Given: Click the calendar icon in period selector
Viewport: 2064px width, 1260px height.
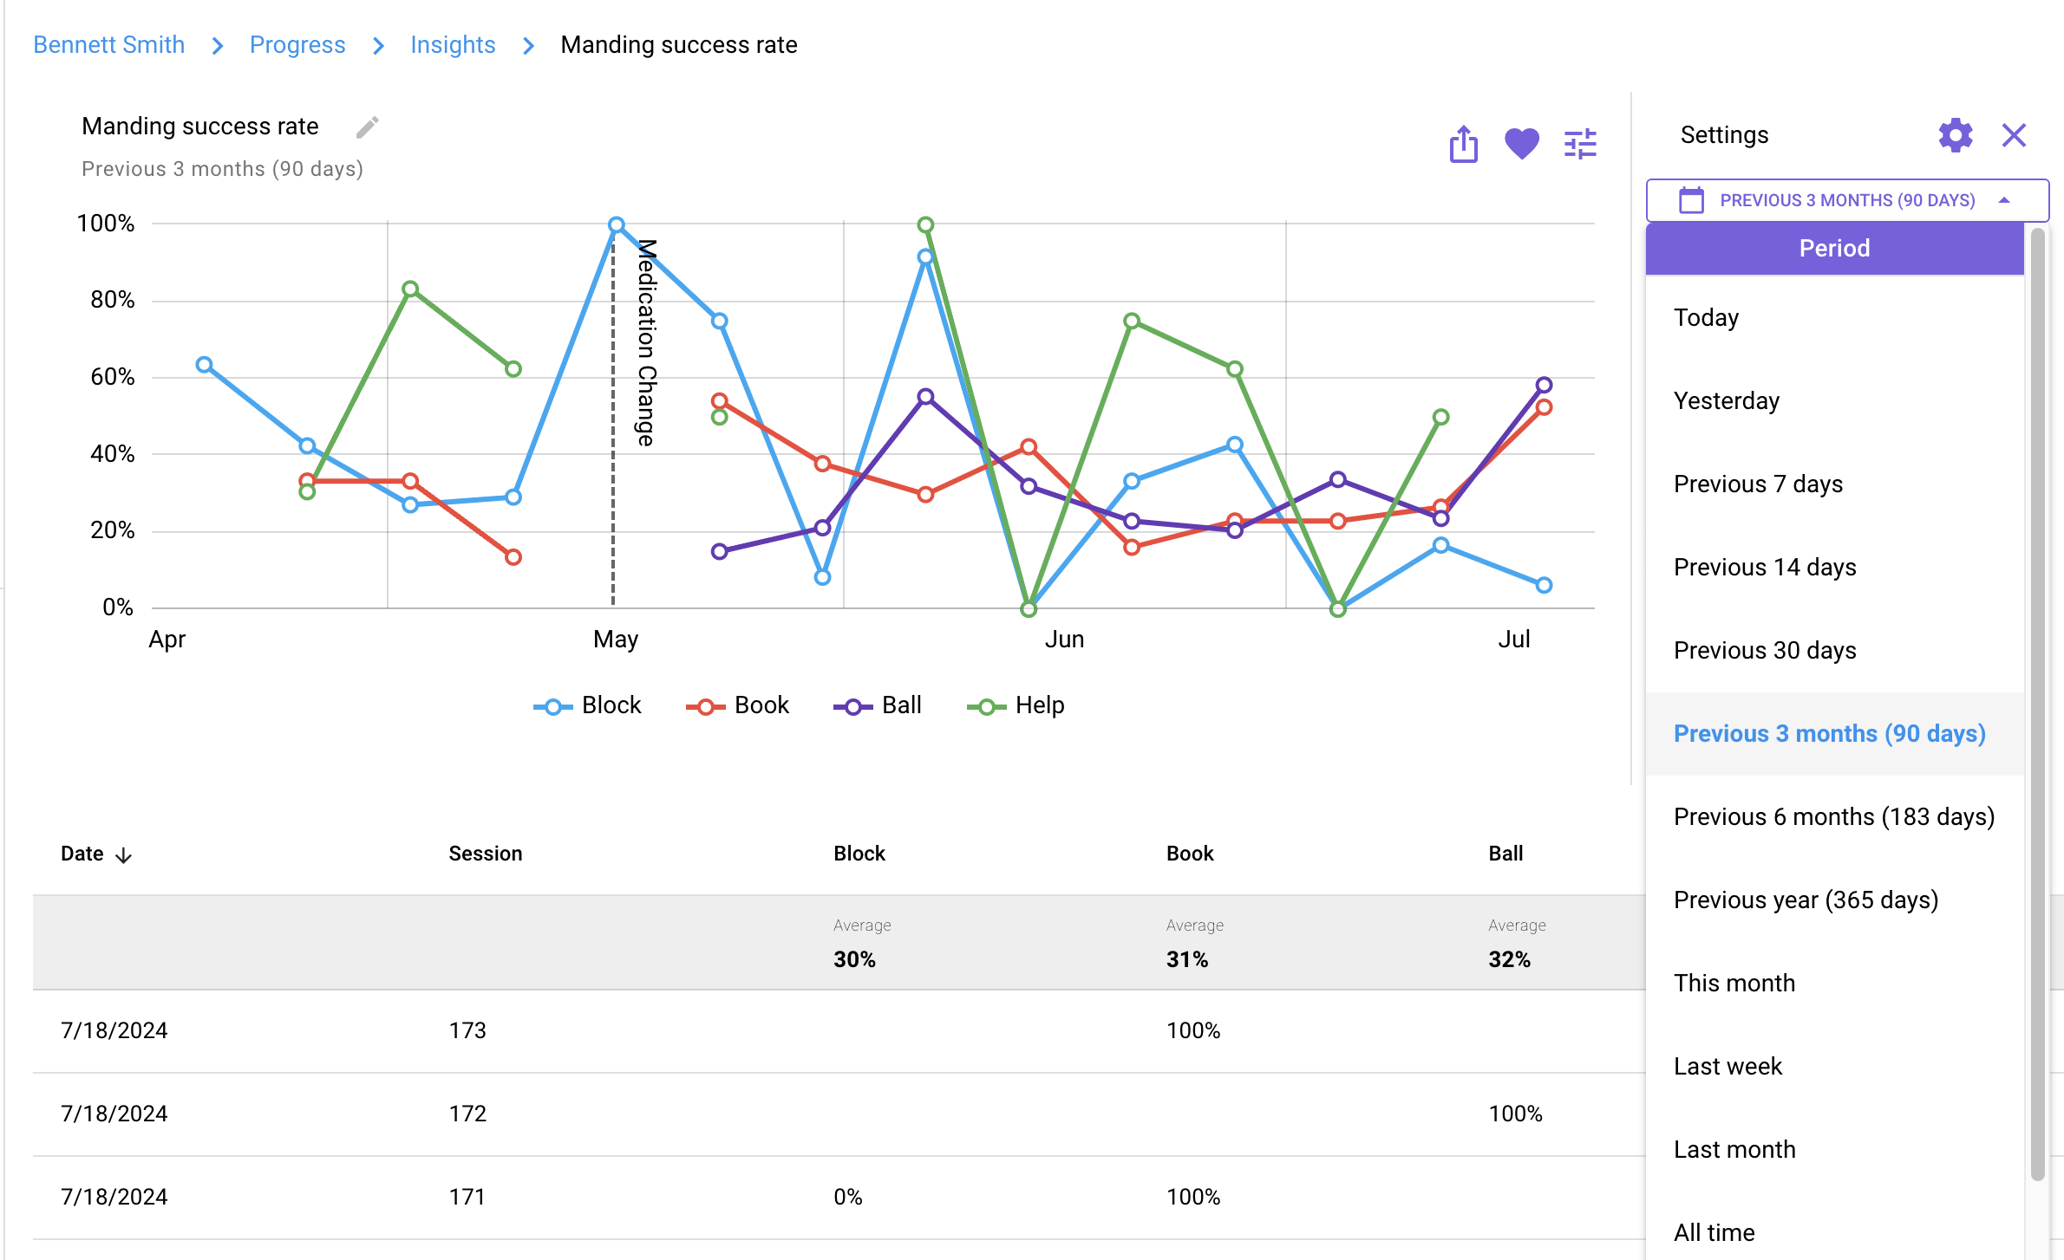Looking at the screenshot, I should tap(1691, 200).
